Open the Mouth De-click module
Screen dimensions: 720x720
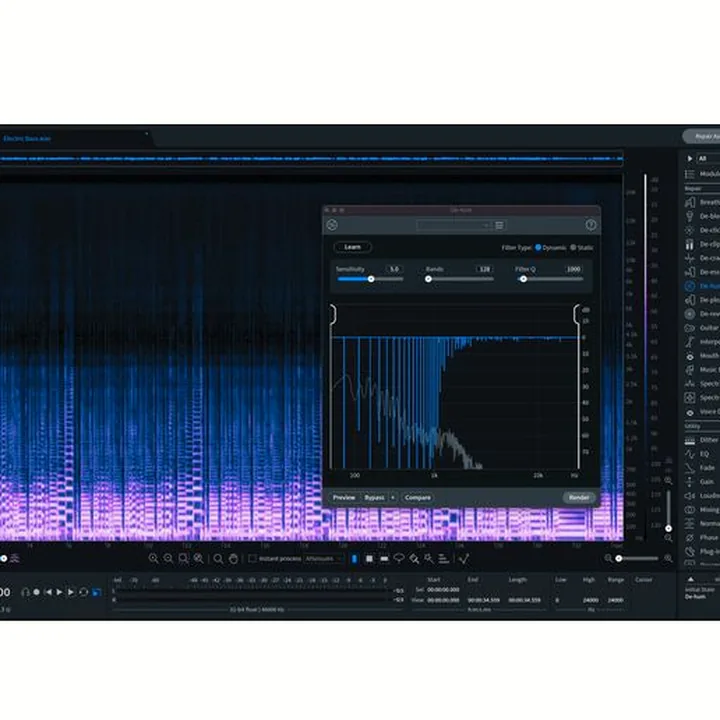(x=702, y=356)
